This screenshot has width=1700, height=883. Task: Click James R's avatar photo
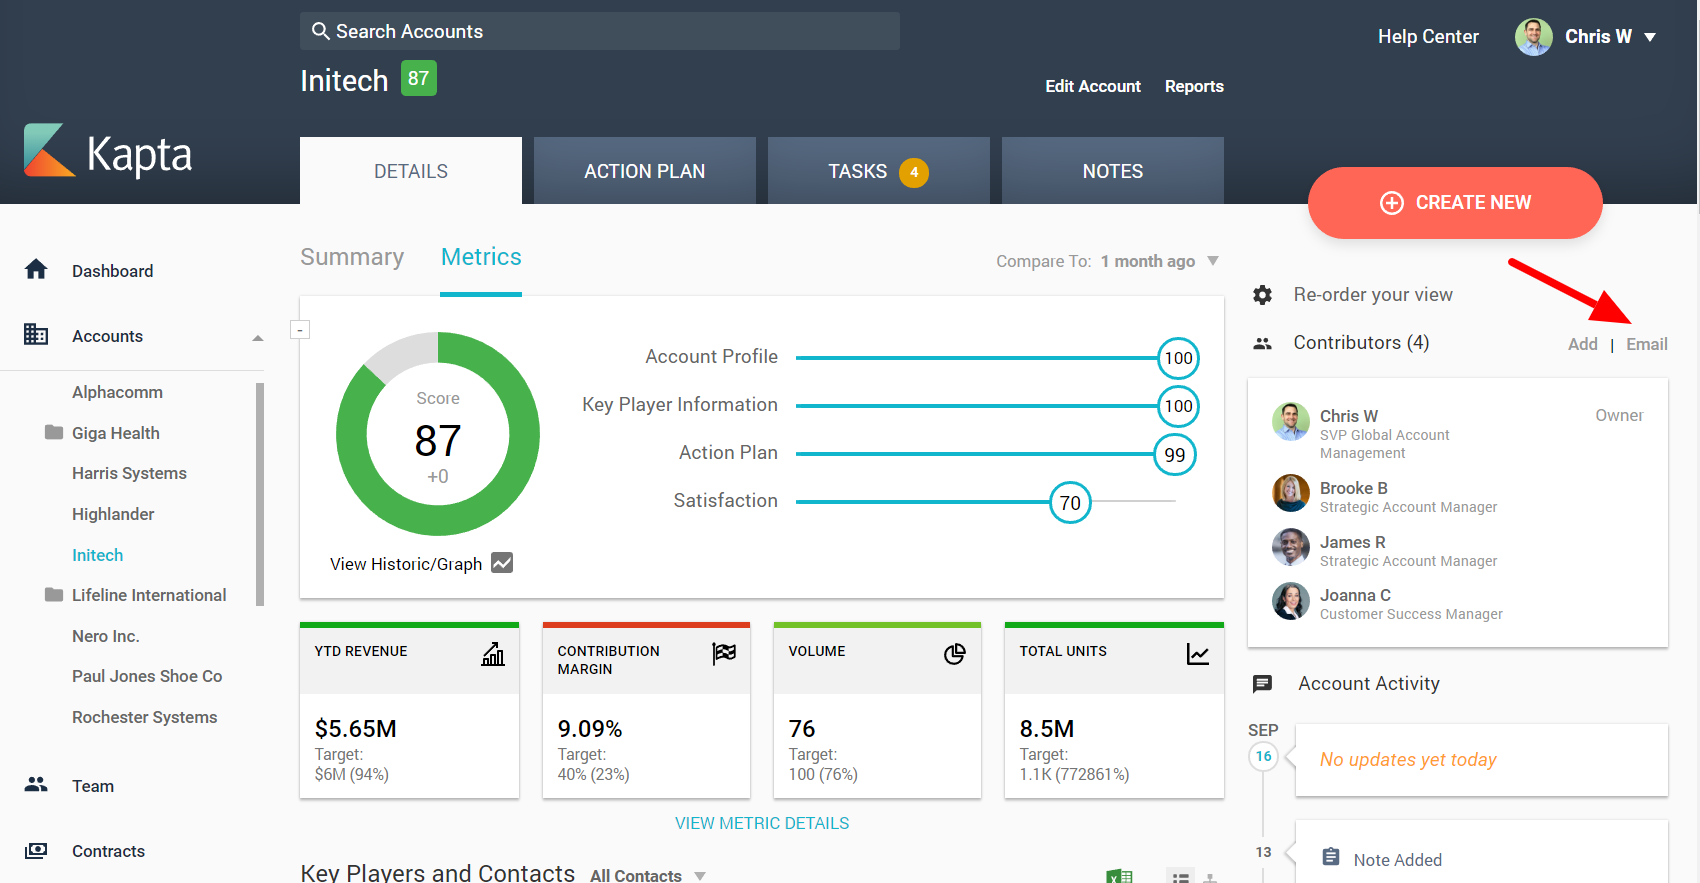point(1291,547)
